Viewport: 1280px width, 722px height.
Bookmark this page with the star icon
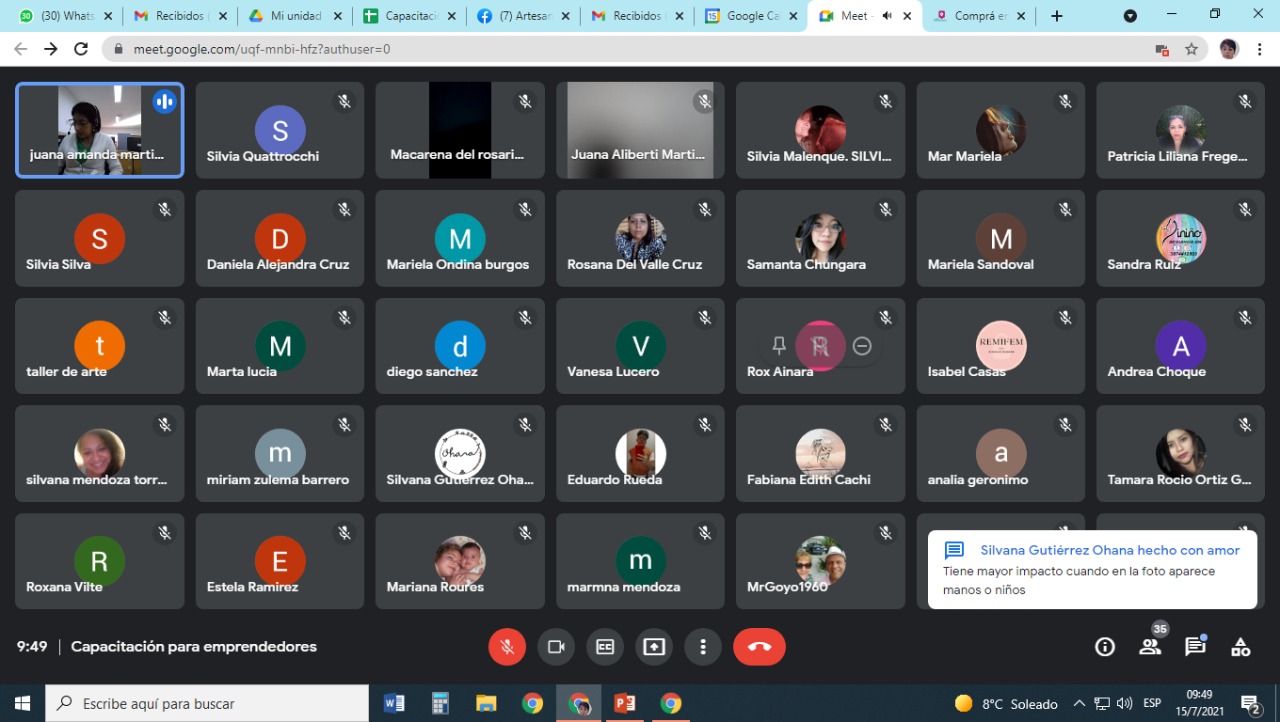(1191, 49)
